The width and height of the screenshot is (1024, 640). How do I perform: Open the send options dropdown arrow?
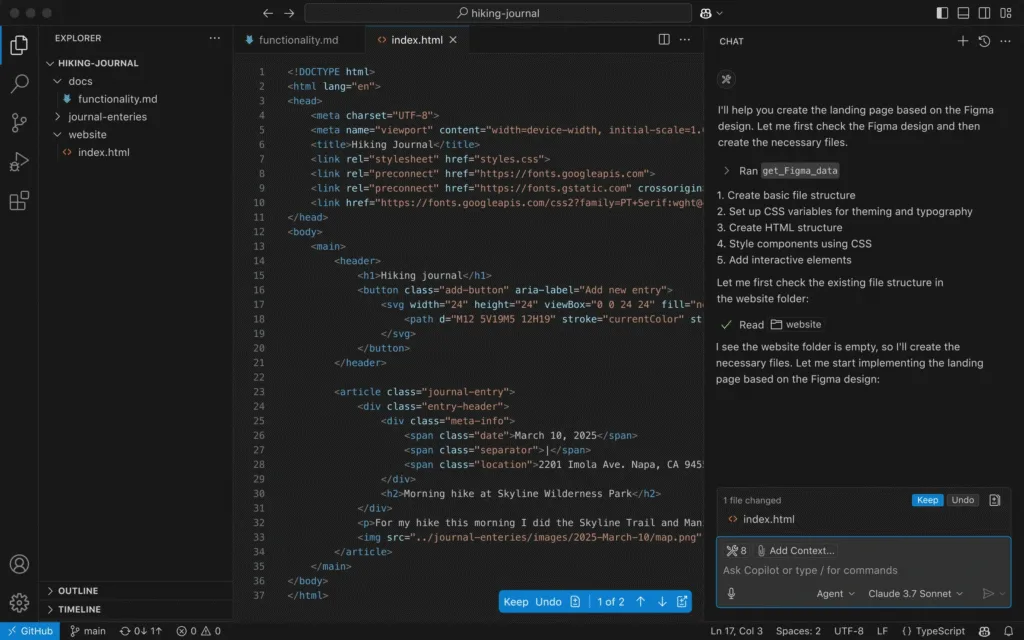pyautogui.click(x=1002, y=594)
